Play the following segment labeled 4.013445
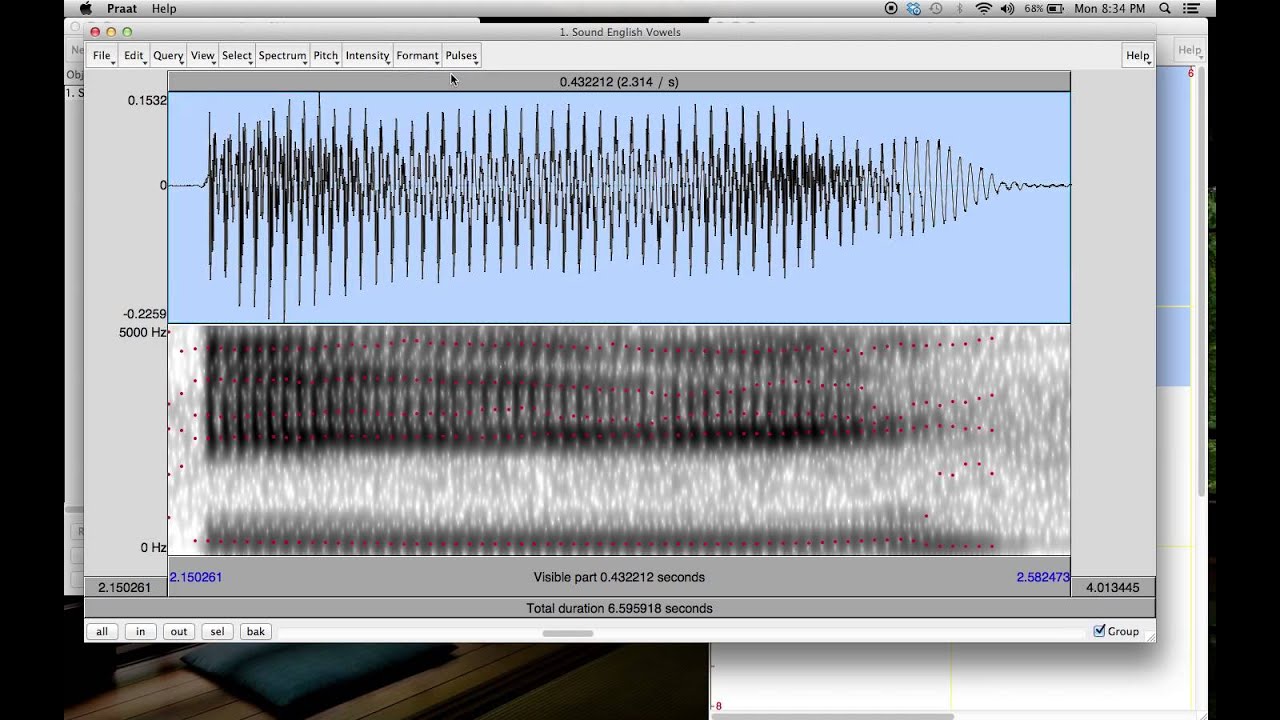 click(1113, 587)
